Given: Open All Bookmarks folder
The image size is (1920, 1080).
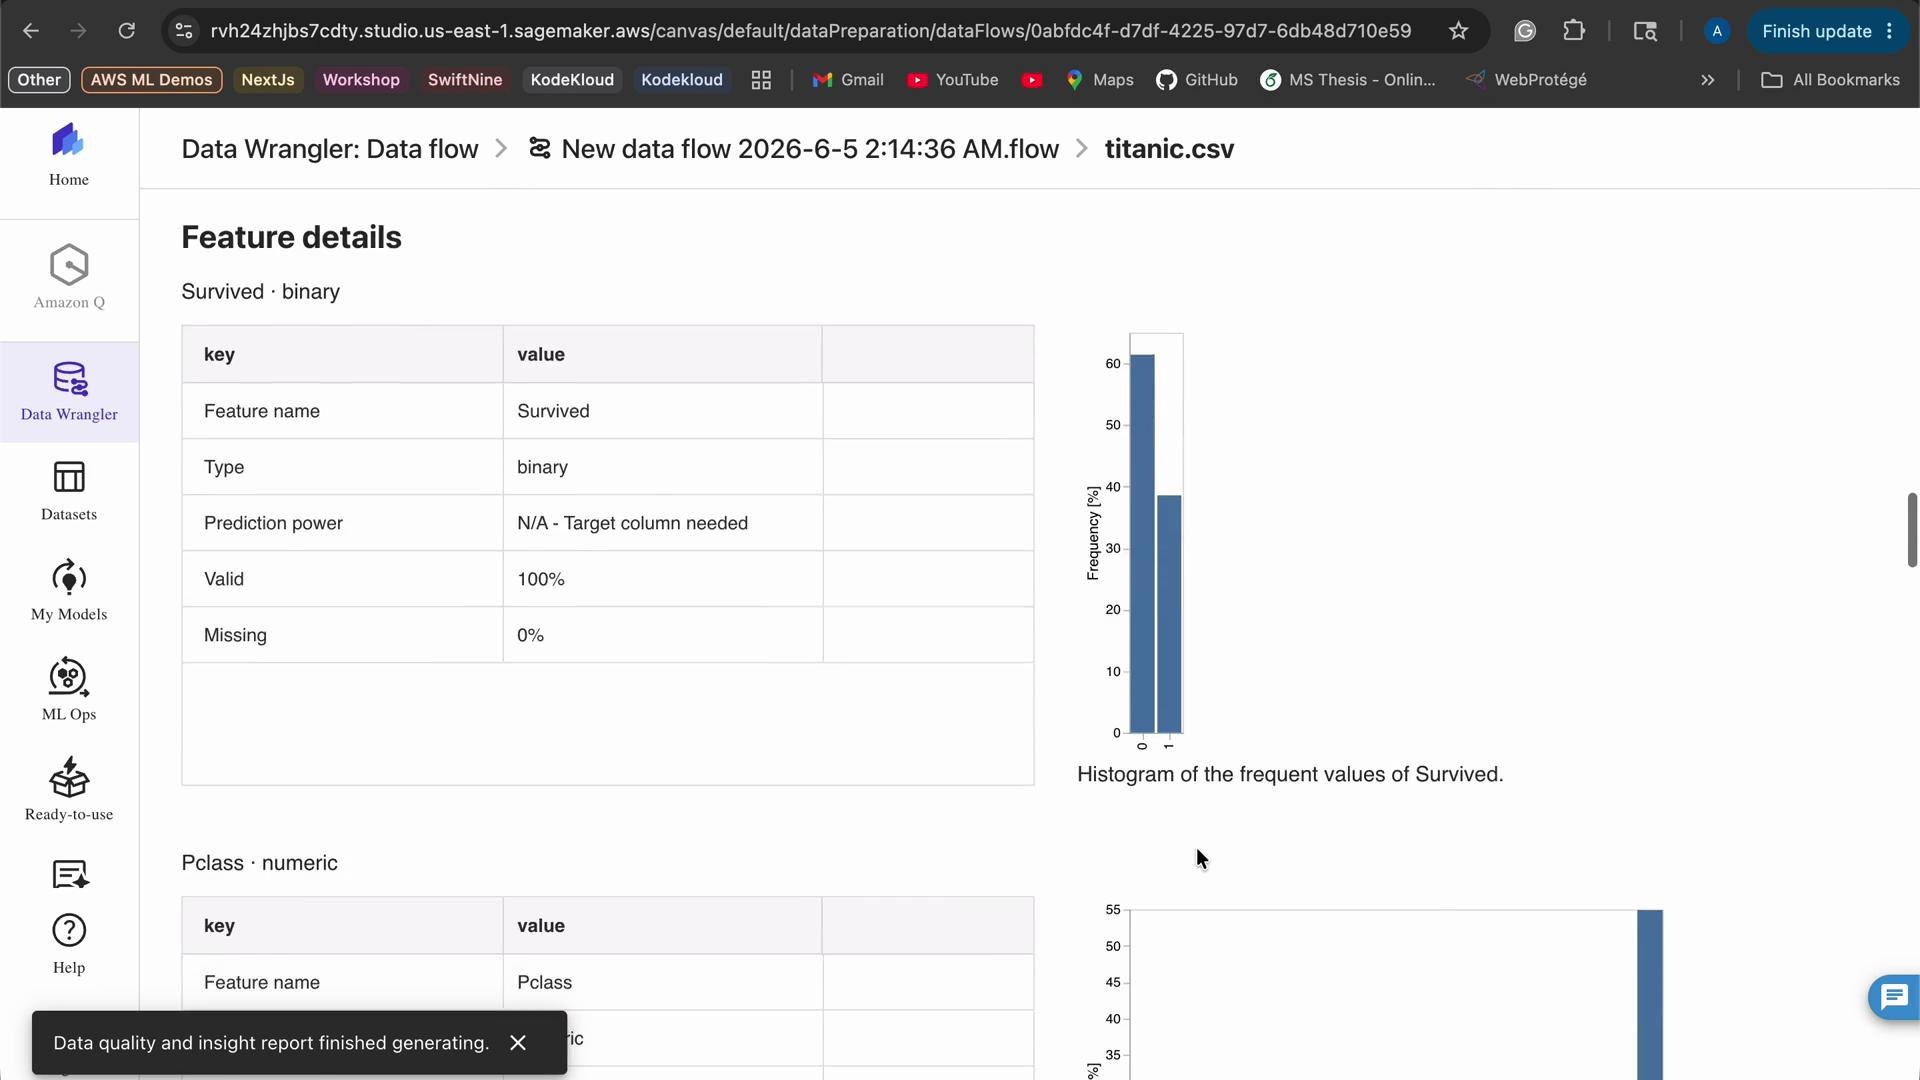Looking at the screenshot, I should coord(1830,80).
